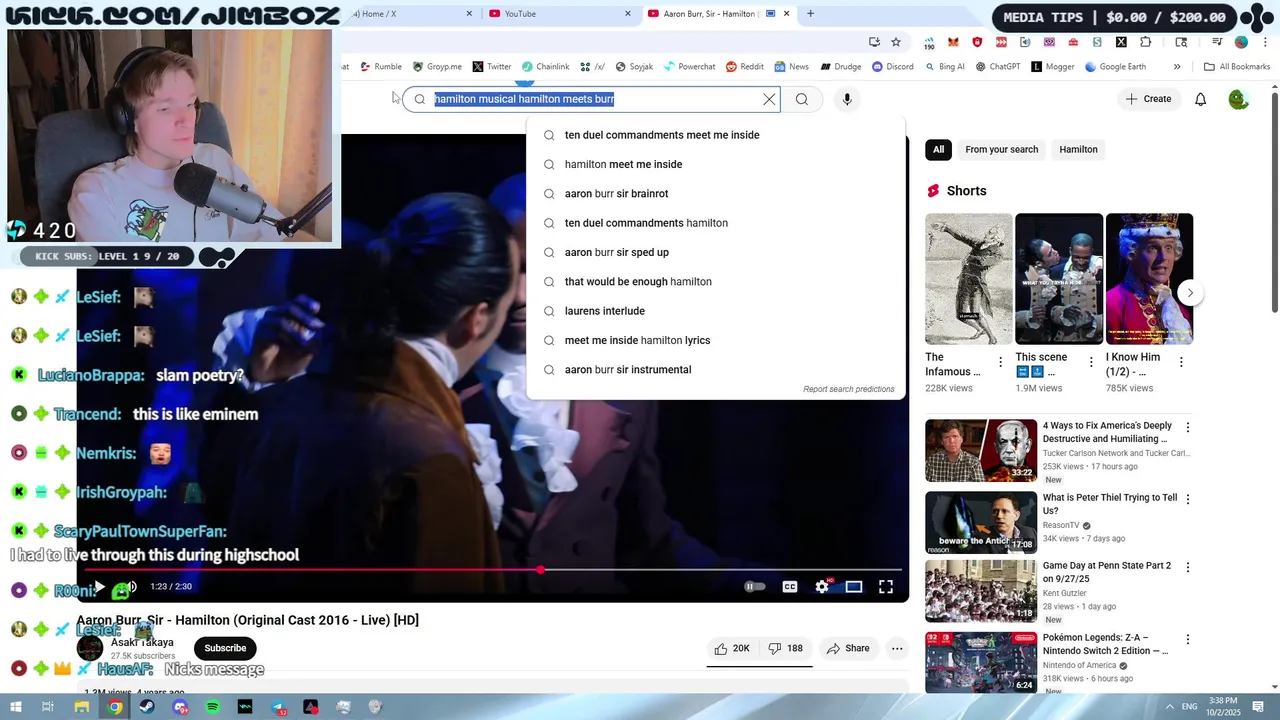The height and width of the screenshot is (720, 1280).
Task: Open the Tucker Carlson video thumbnail
Action: 981,450
